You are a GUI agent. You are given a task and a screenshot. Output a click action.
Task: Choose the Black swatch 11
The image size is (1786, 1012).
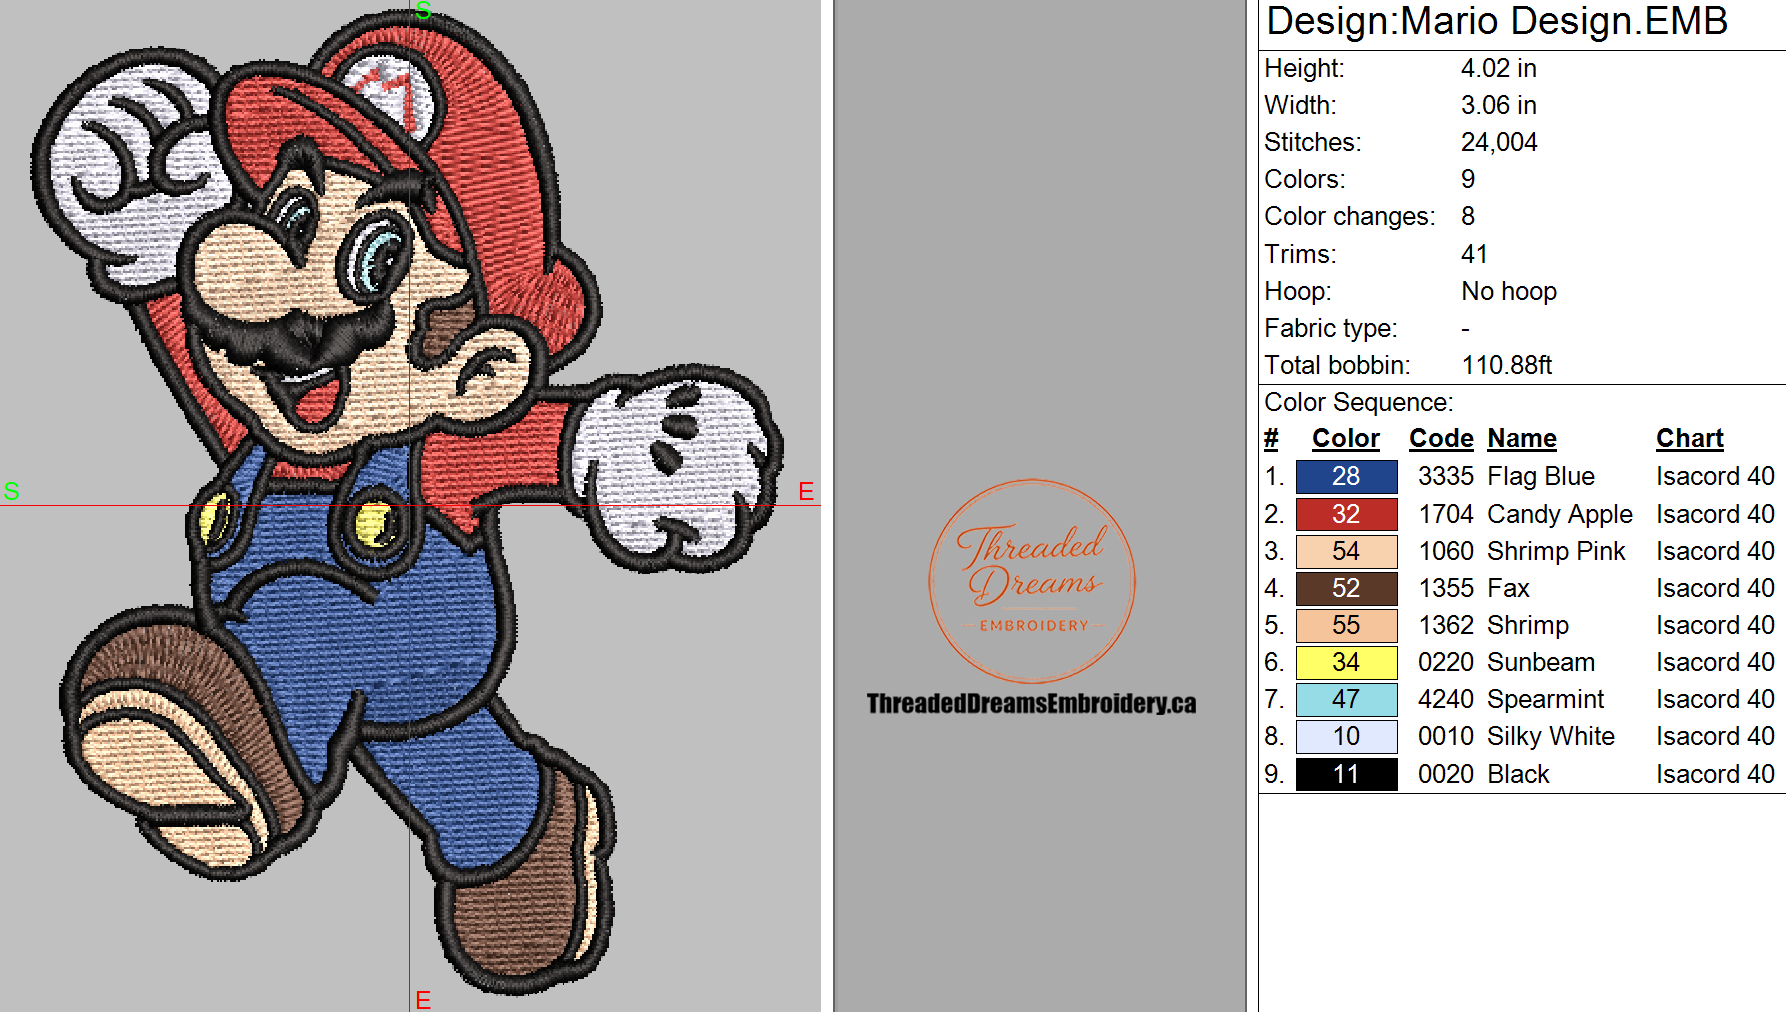coord(1346,774)
